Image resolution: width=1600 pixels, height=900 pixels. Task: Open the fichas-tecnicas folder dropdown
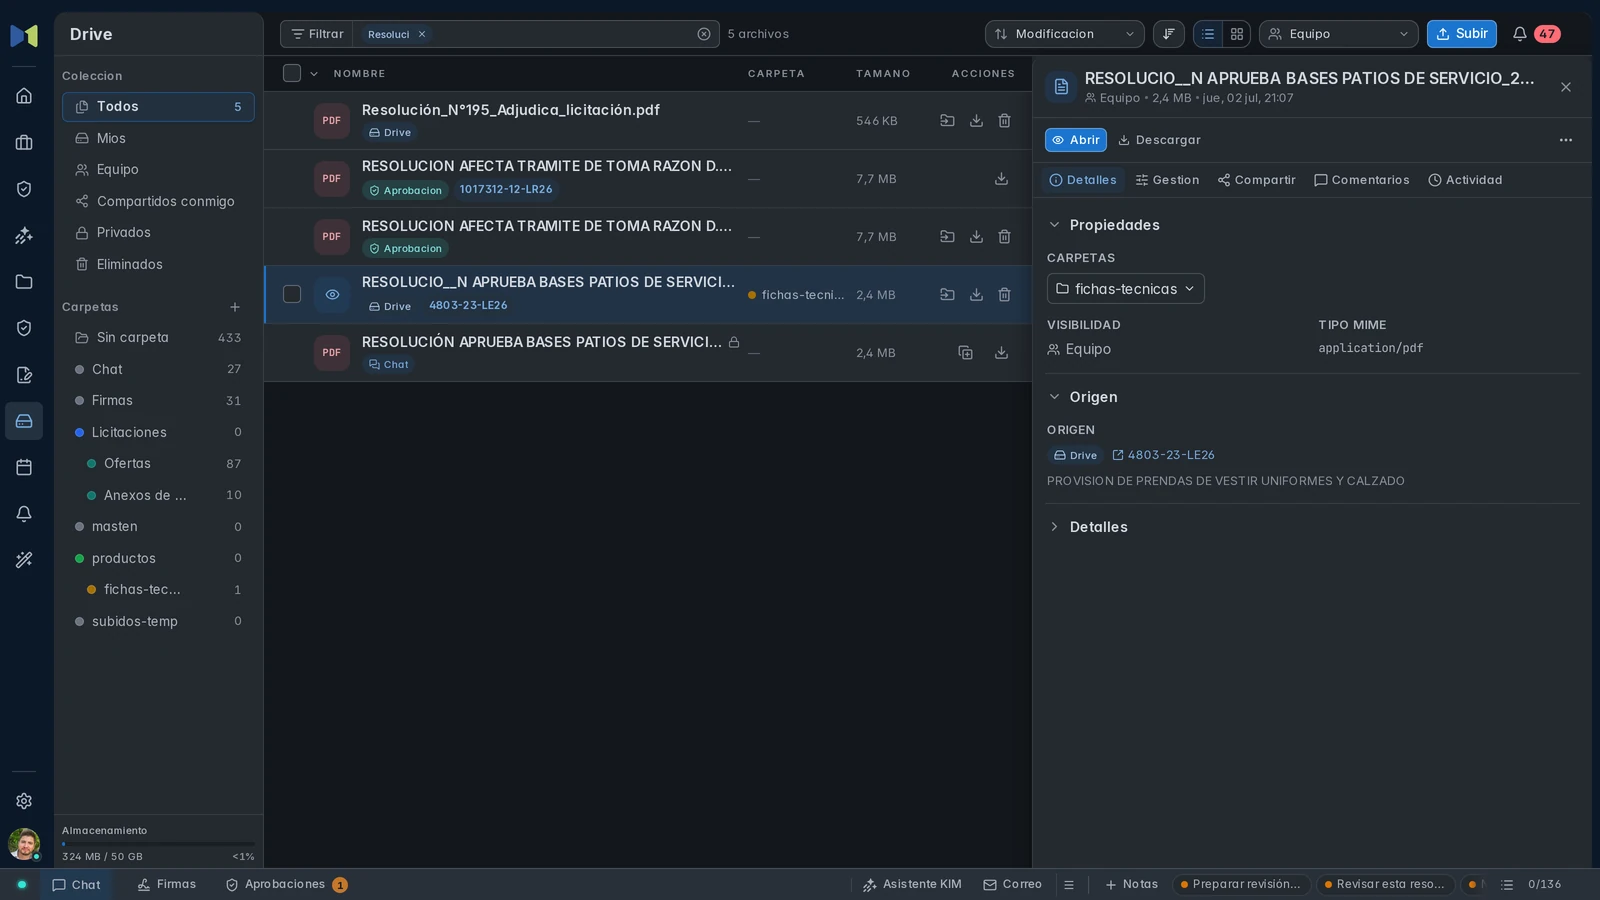(x=1126, y=289)
